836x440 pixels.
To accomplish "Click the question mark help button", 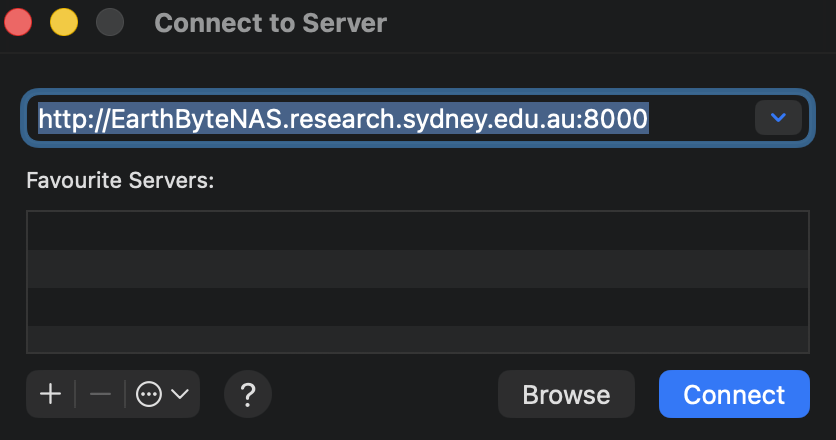I will [x=248, y=394].
